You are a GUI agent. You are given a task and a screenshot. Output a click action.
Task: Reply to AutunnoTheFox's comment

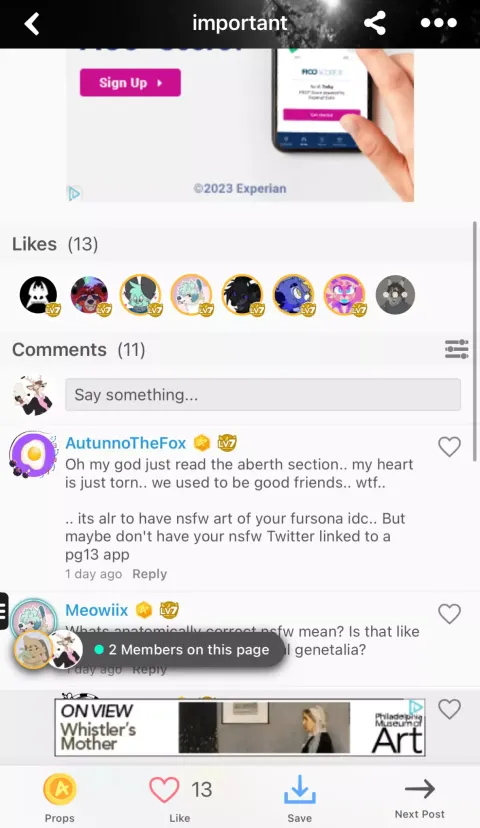pyautogui.click(x=149, y=574)
